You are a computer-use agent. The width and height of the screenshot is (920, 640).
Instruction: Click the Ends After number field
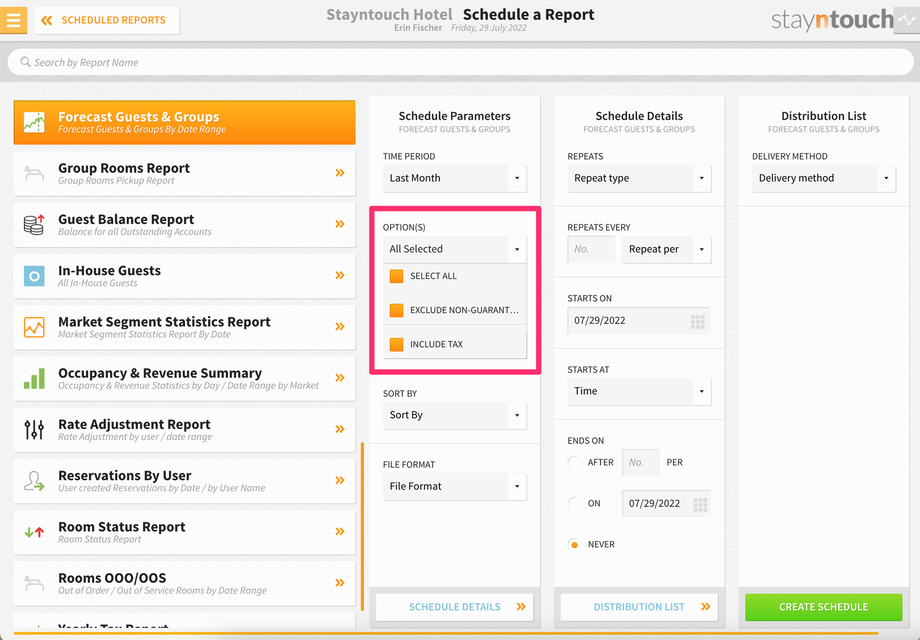click(x=641, y=462)
